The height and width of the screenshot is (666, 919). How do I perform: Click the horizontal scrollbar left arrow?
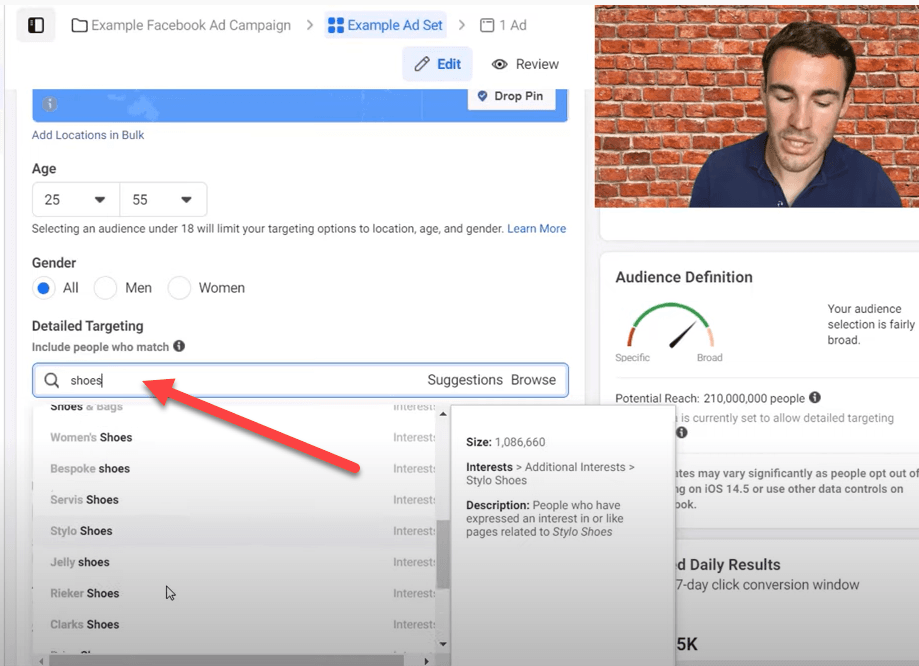[x=41, y=661]
